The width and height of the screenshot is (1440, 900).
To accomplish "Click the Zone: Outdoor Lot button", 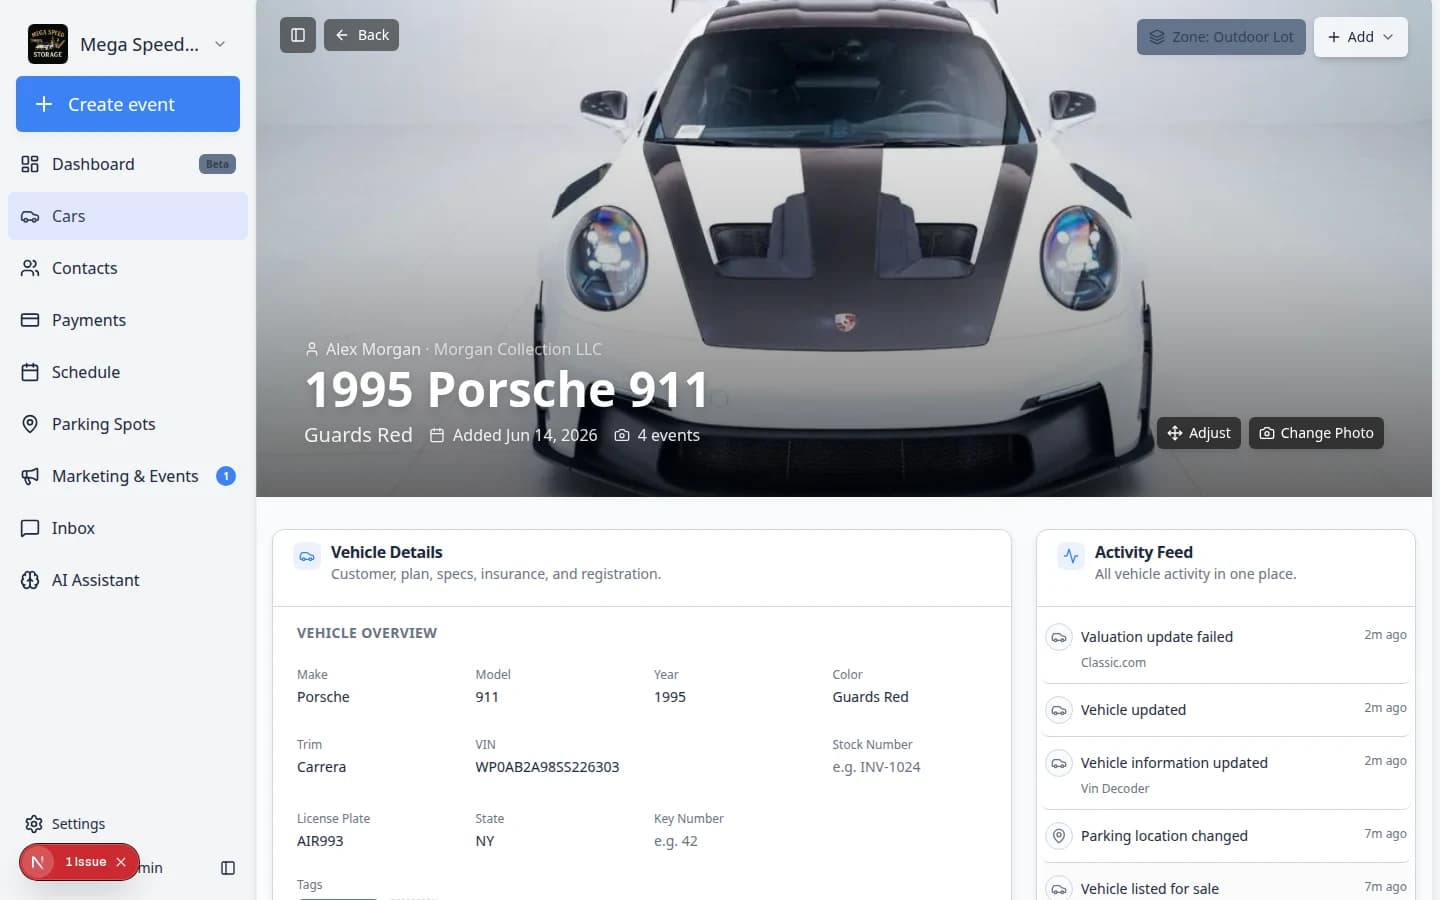I will pos(1221,37).
